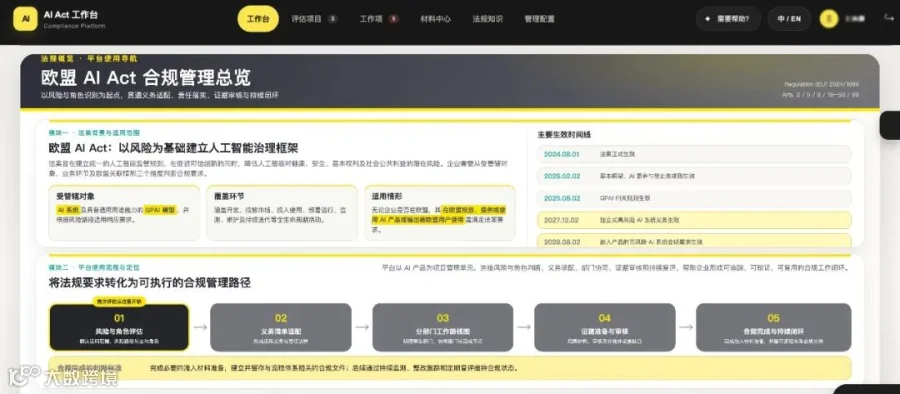Select the 2024.08.01 timeline entry

click(x=694, y=154)
